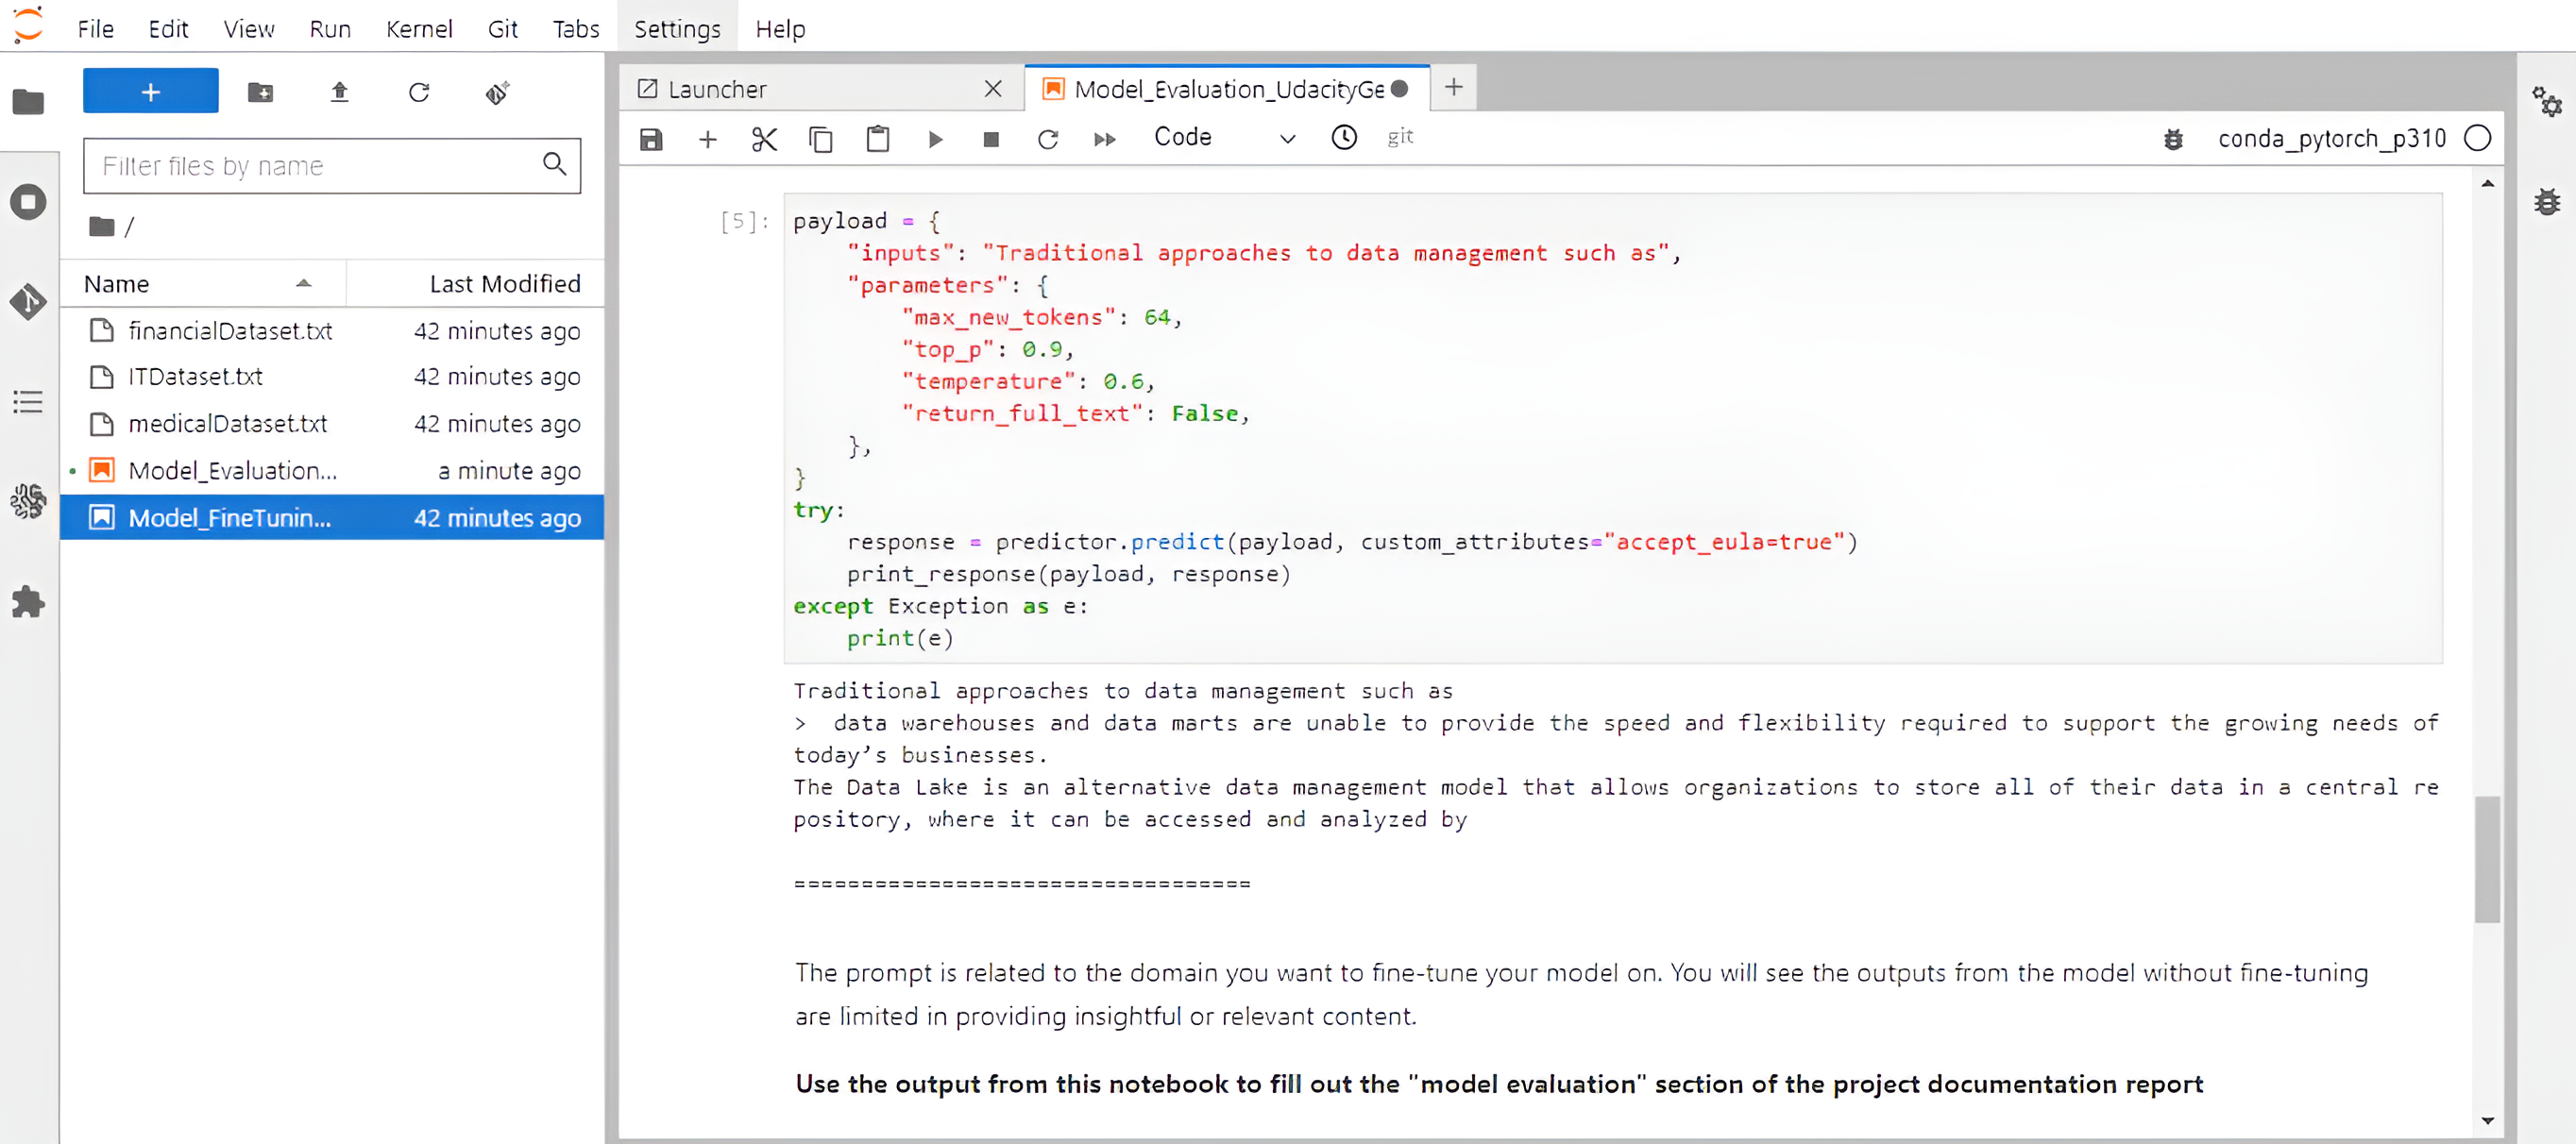Restart the kernel using the refresh icon
This screenshot has width=2576, height=1144.
point(1048,139)
